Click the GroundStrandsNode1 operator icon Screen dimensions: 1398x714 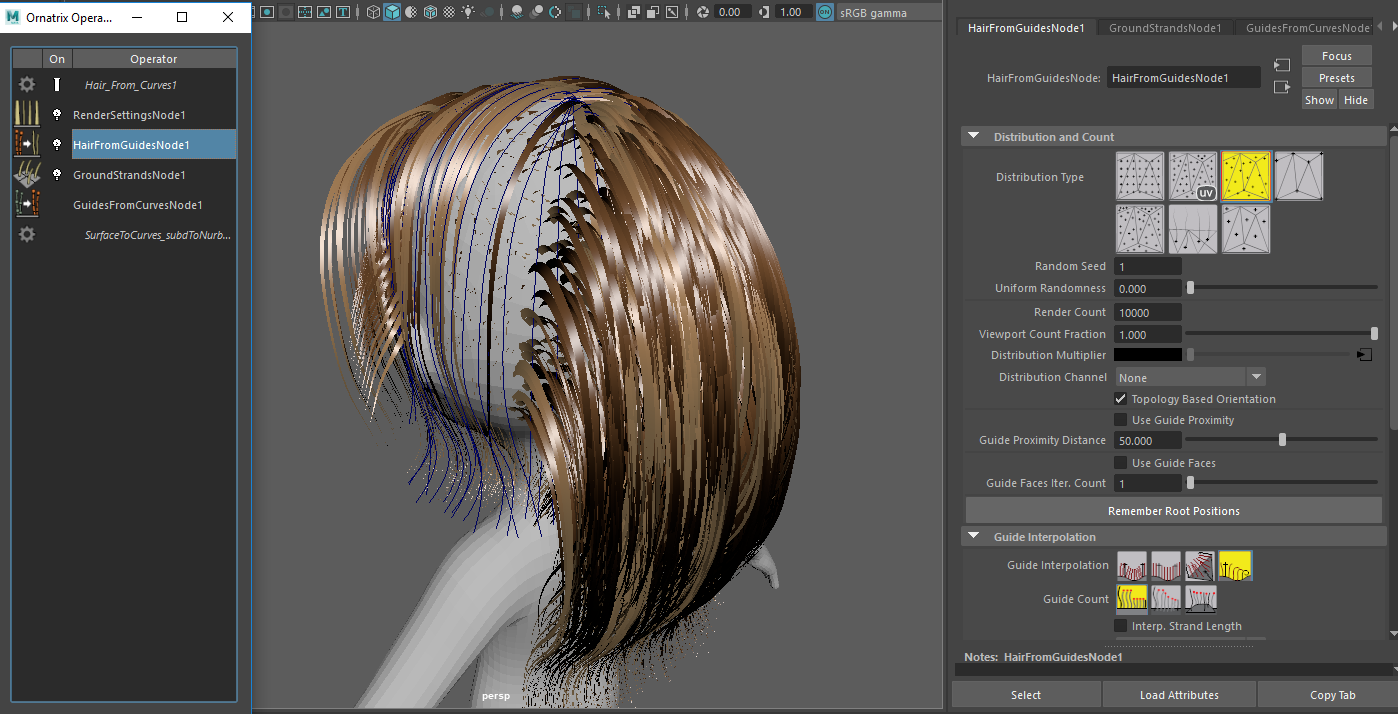27,175
